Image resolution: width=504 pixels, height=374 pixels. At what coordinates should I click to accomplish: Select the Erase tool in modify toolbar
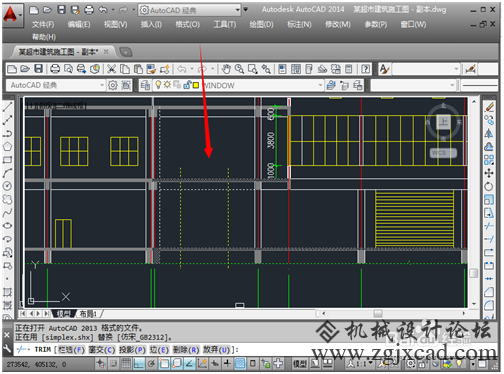point(489,107)
